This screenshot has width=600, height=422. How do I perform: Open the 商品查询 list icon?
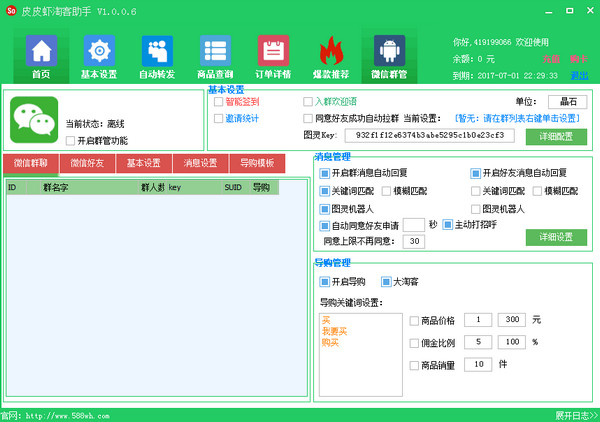[x=215, y=56]
